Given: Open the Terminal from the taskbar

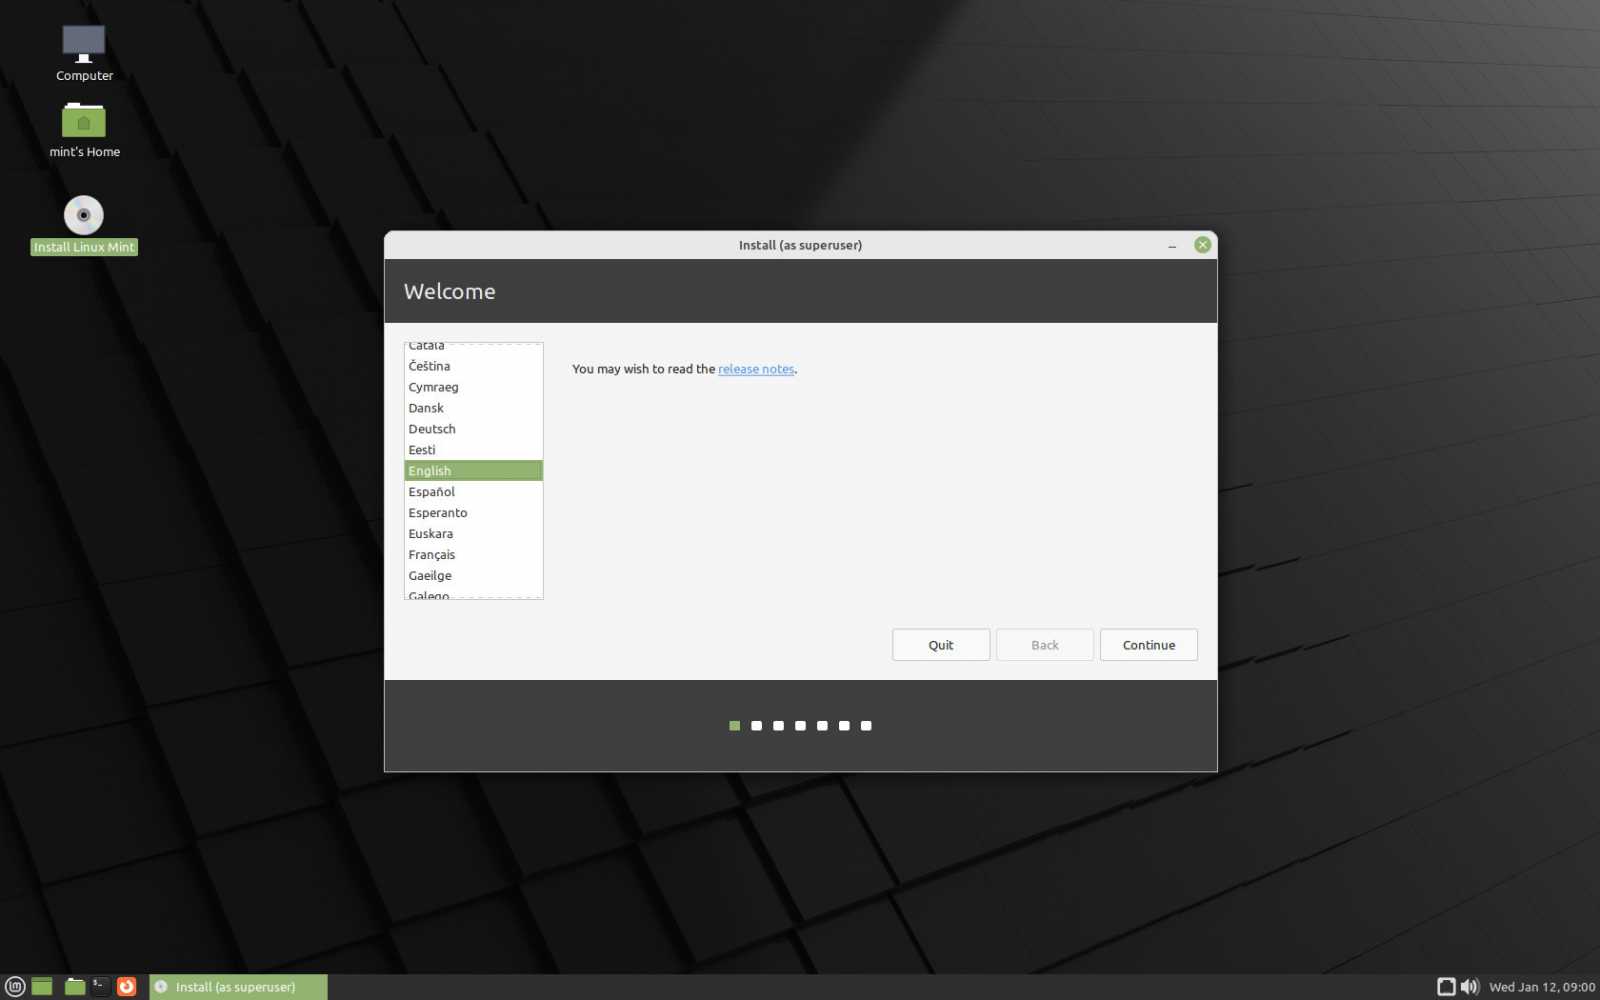Looking at the screenshot, I should (100, 986).
